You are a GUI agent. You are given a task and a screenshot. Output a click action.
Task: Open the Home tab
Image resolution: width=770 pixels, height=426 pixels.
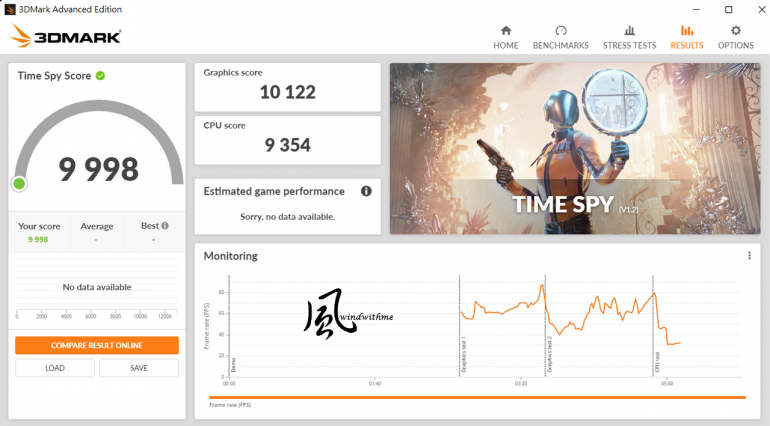pos(505,38)
